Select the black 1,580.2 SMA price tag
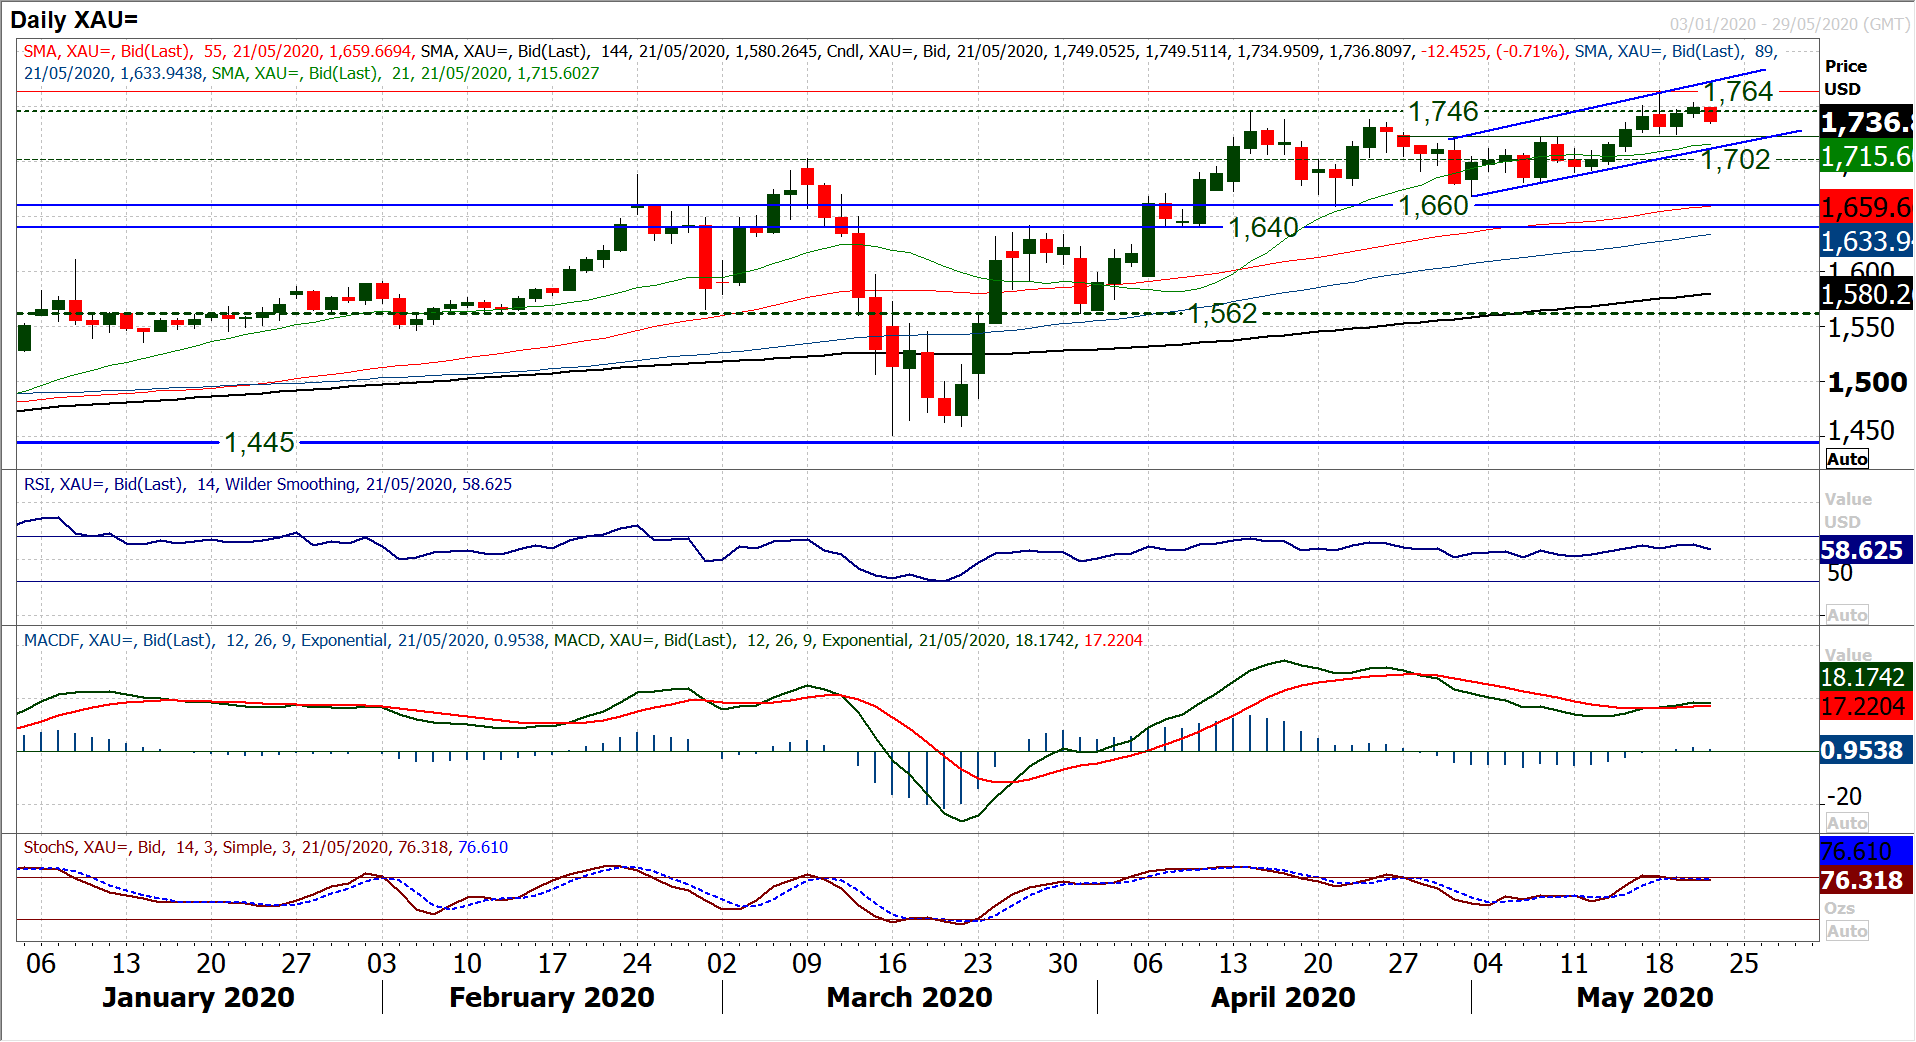Viewport: 1916px width, 1042px height. click(1866, 294)
